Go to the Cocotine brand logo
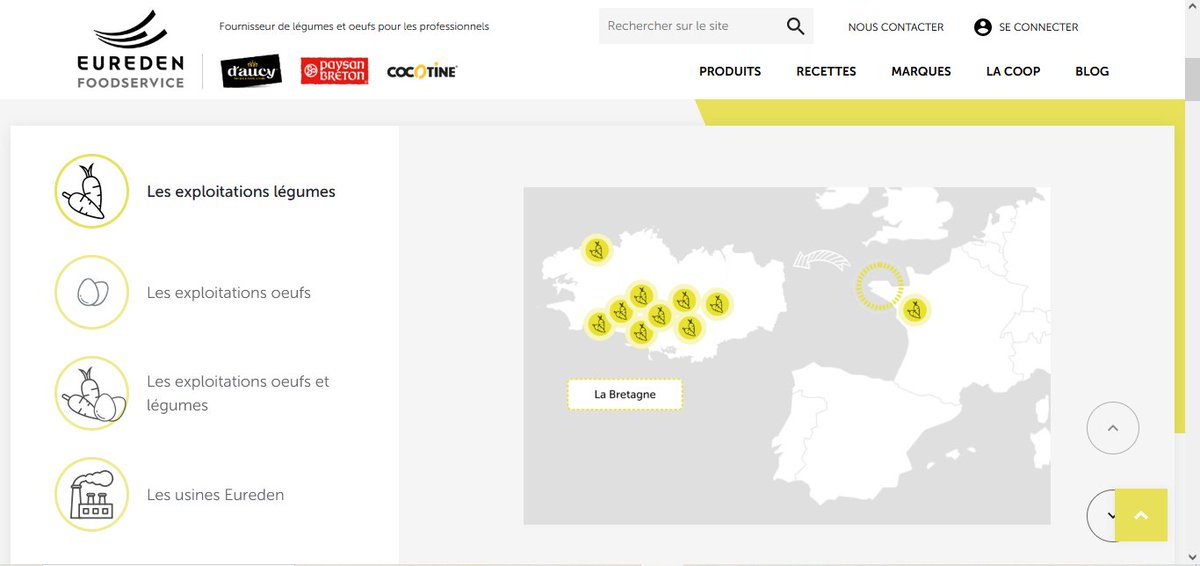This screenshot has width=1200, height=566. tap(422, 71)
